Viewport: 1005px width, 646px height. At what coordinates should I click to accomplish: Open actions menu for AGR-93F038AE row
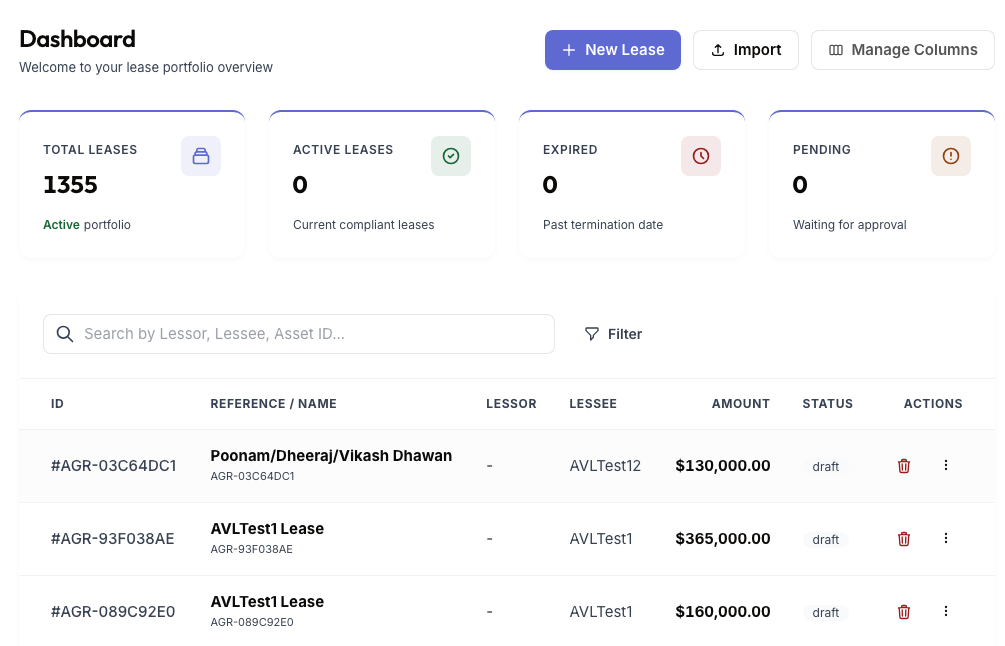[946, 539]
